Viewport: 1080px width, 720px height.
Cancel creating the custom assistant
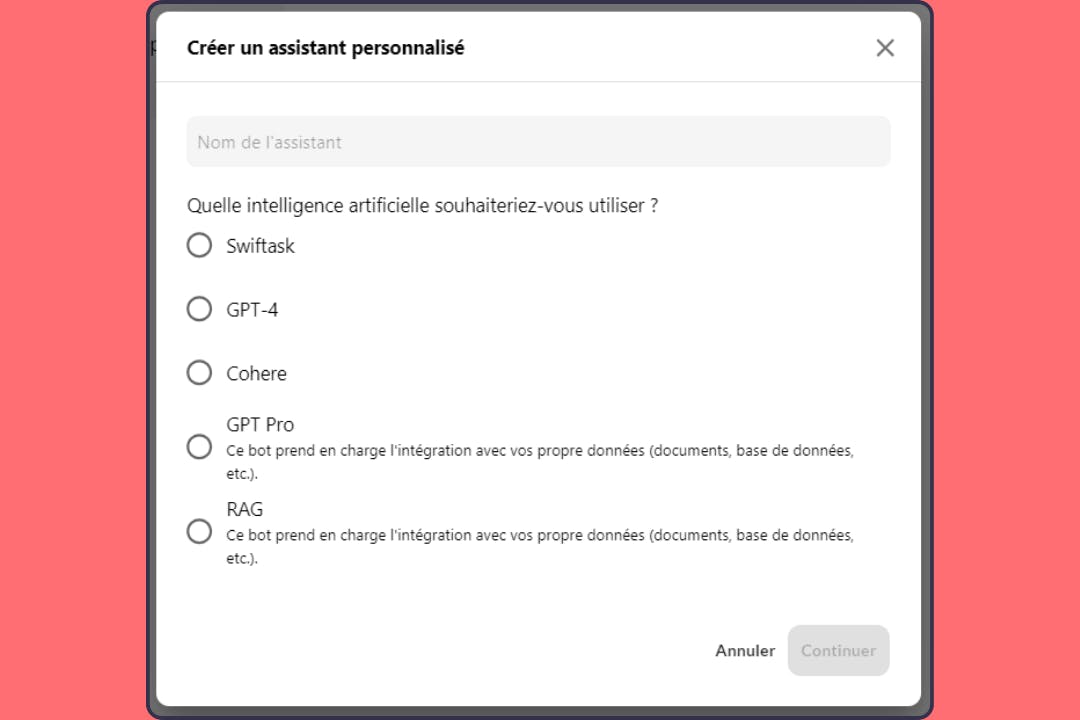pyautogui.click(x=744, y=650)
